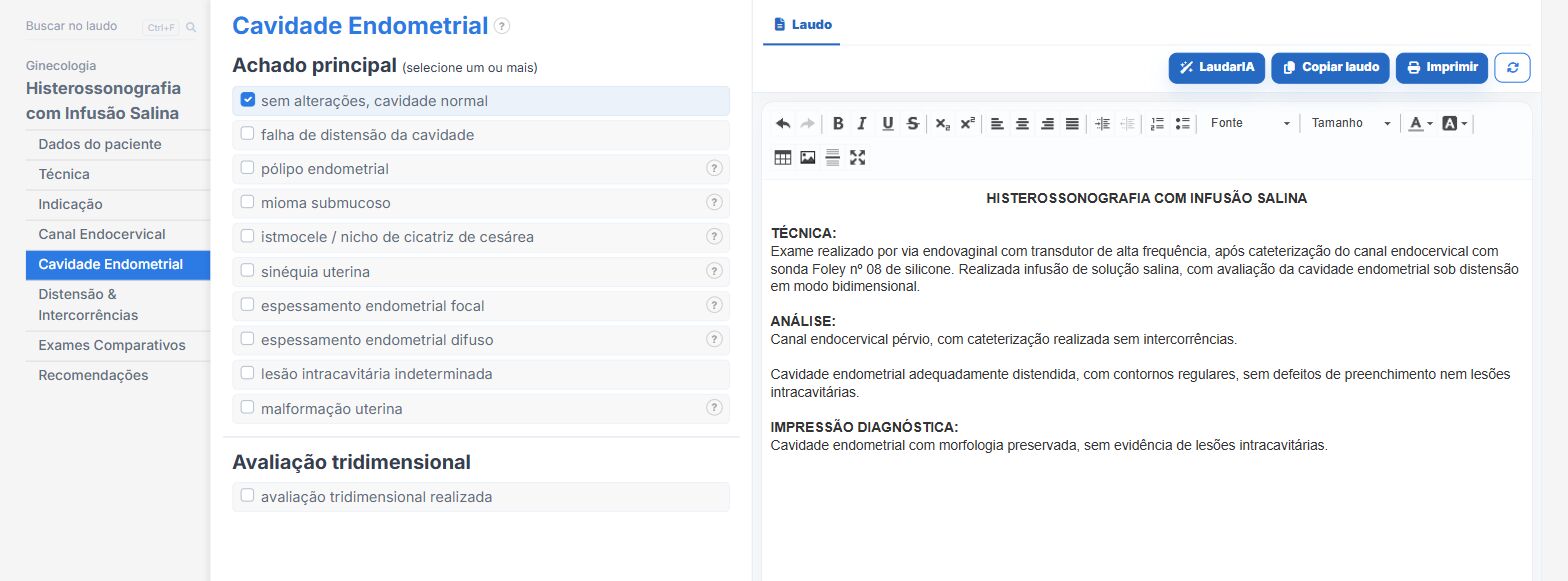The image size is (1568, 581).
Task: Insert a table into the laudo
Action: 783,157
